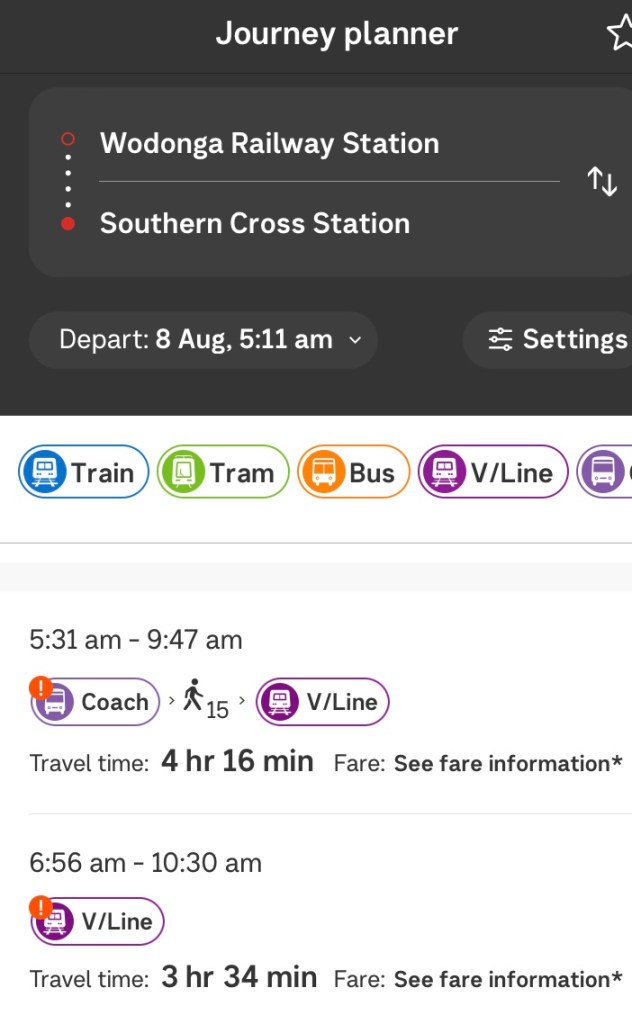
Task: Toggle the Bus mode filter
Action: (354, 472)
